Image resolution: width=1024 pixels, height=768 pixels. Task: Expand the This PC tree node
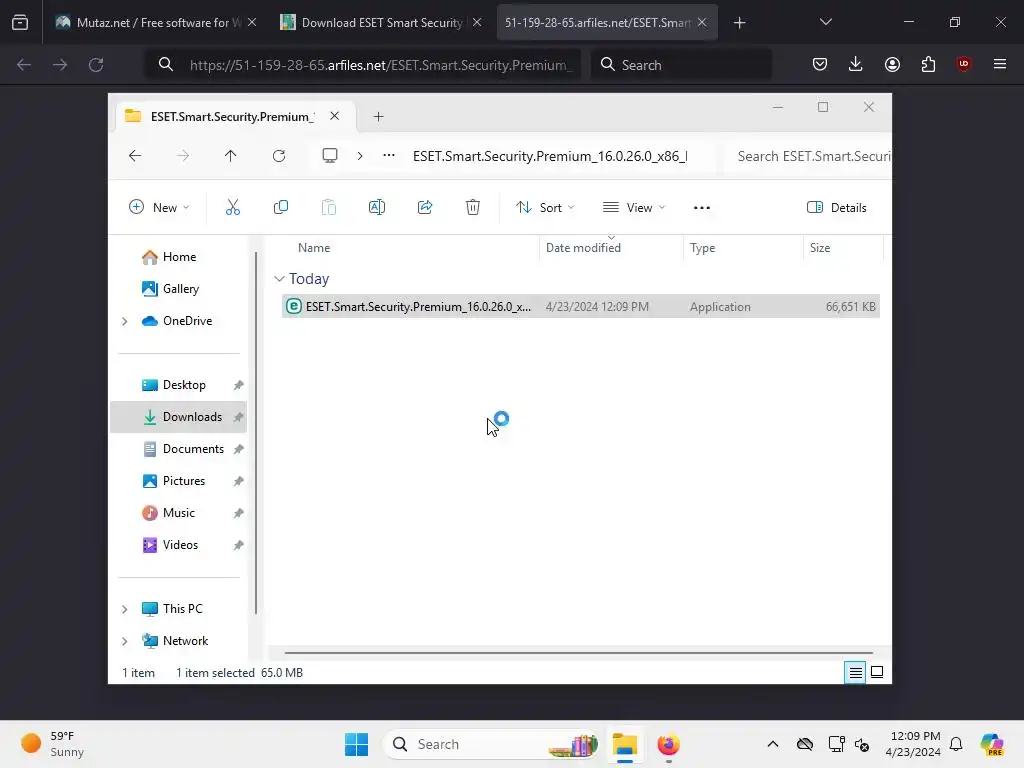(x=125, y=609)
